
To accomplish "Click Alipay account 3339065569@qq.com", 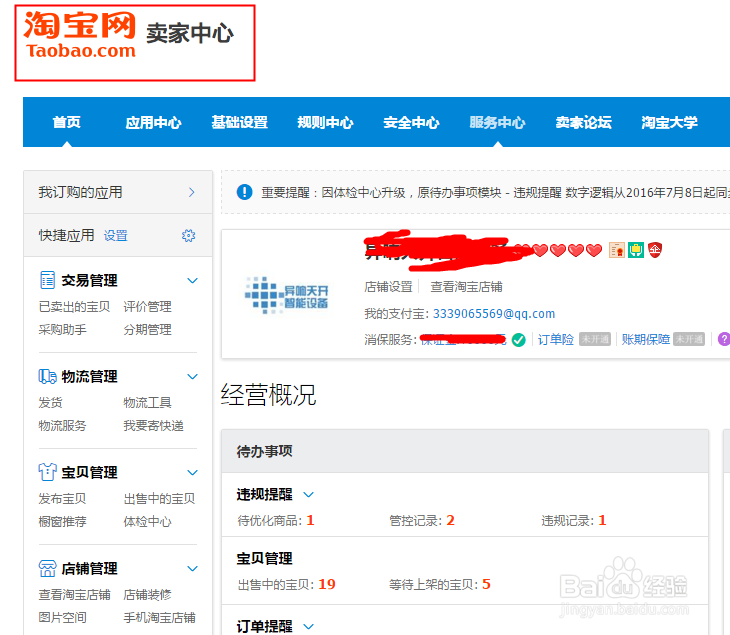I will pyautogui.click(x=494, y=314).
